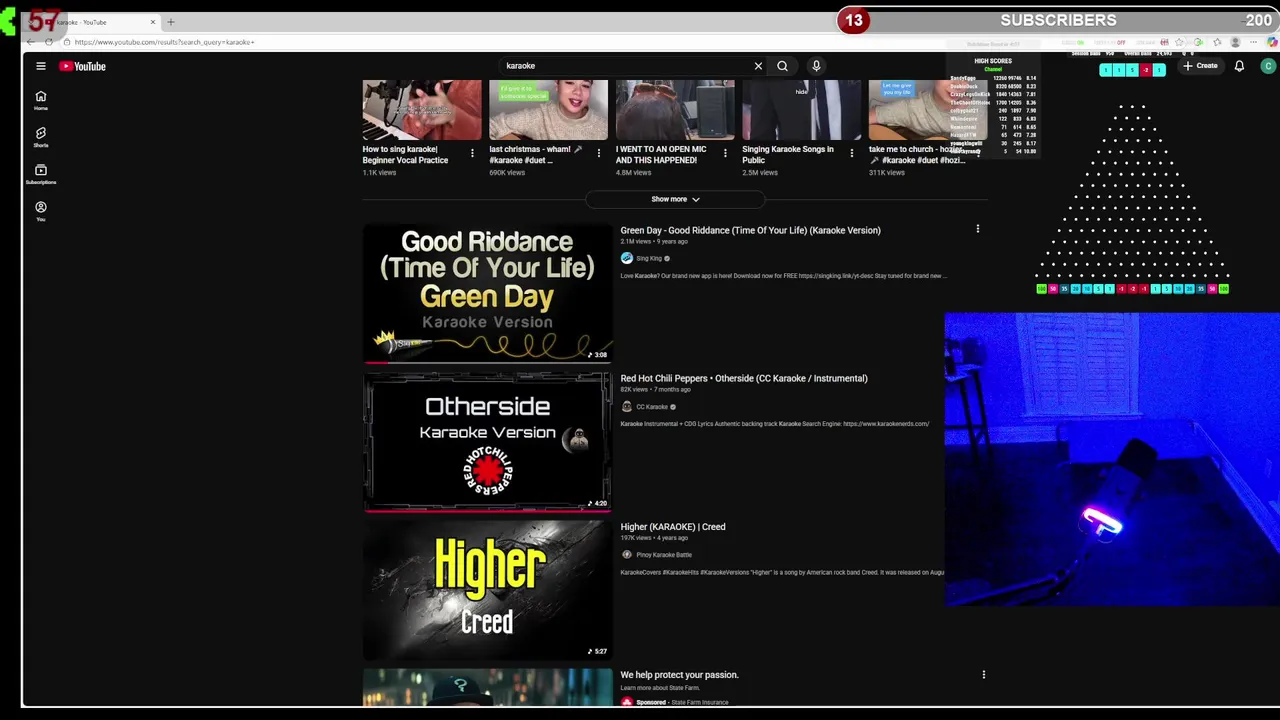Open the How to sing karaoke short thumbnail
The height and width of the screenshot is (720, 1280).
tap(422, 110)
